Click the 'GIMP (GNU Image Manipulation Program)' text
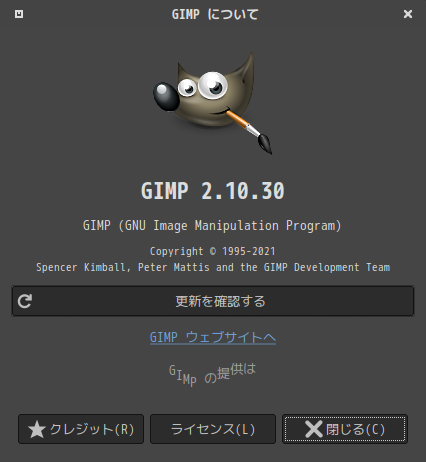426x462 pixels. pos(212,226)
